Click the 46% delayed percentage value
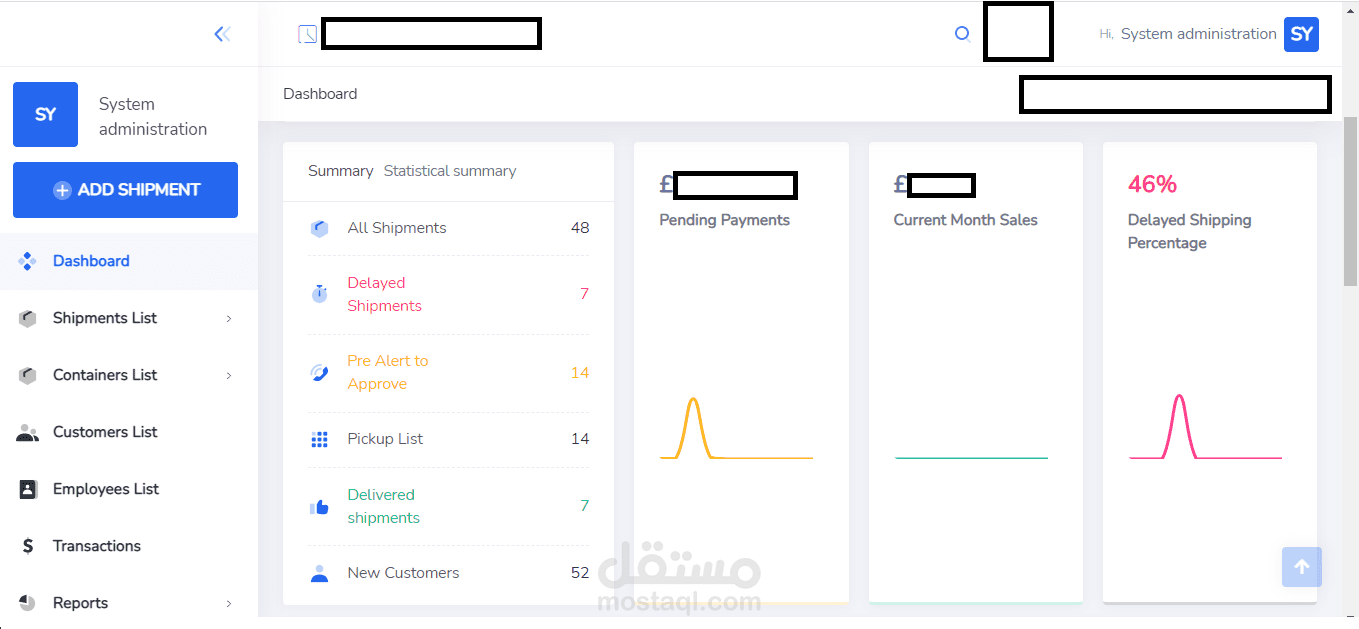The width and height of the screenshot is (1359, 629). [1152, 184]
